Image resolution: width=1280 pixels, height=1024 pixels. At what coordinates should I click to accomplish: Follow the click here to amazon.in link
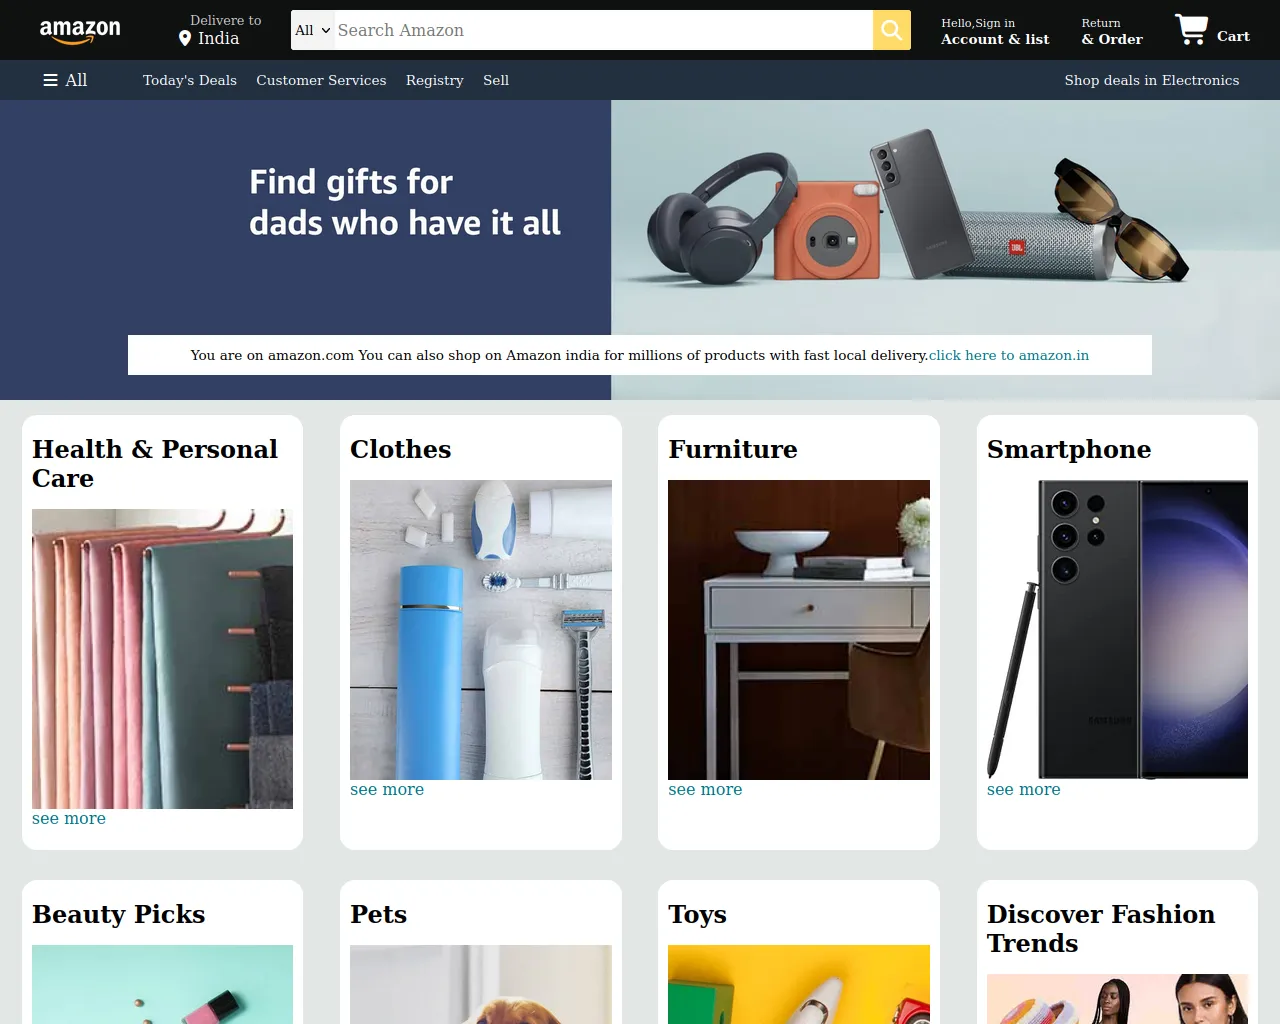coord(1009,355)
